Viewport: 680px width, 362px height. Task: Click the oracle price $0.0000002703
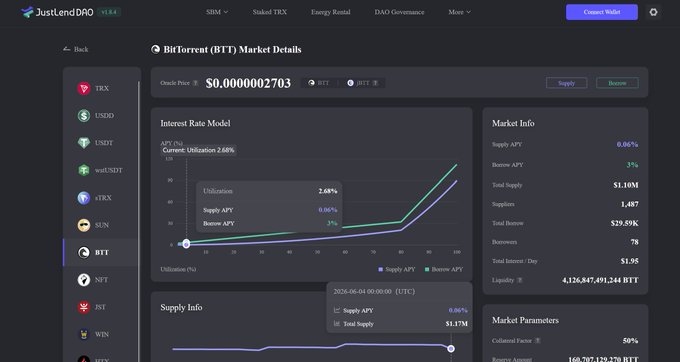(248, 83)
